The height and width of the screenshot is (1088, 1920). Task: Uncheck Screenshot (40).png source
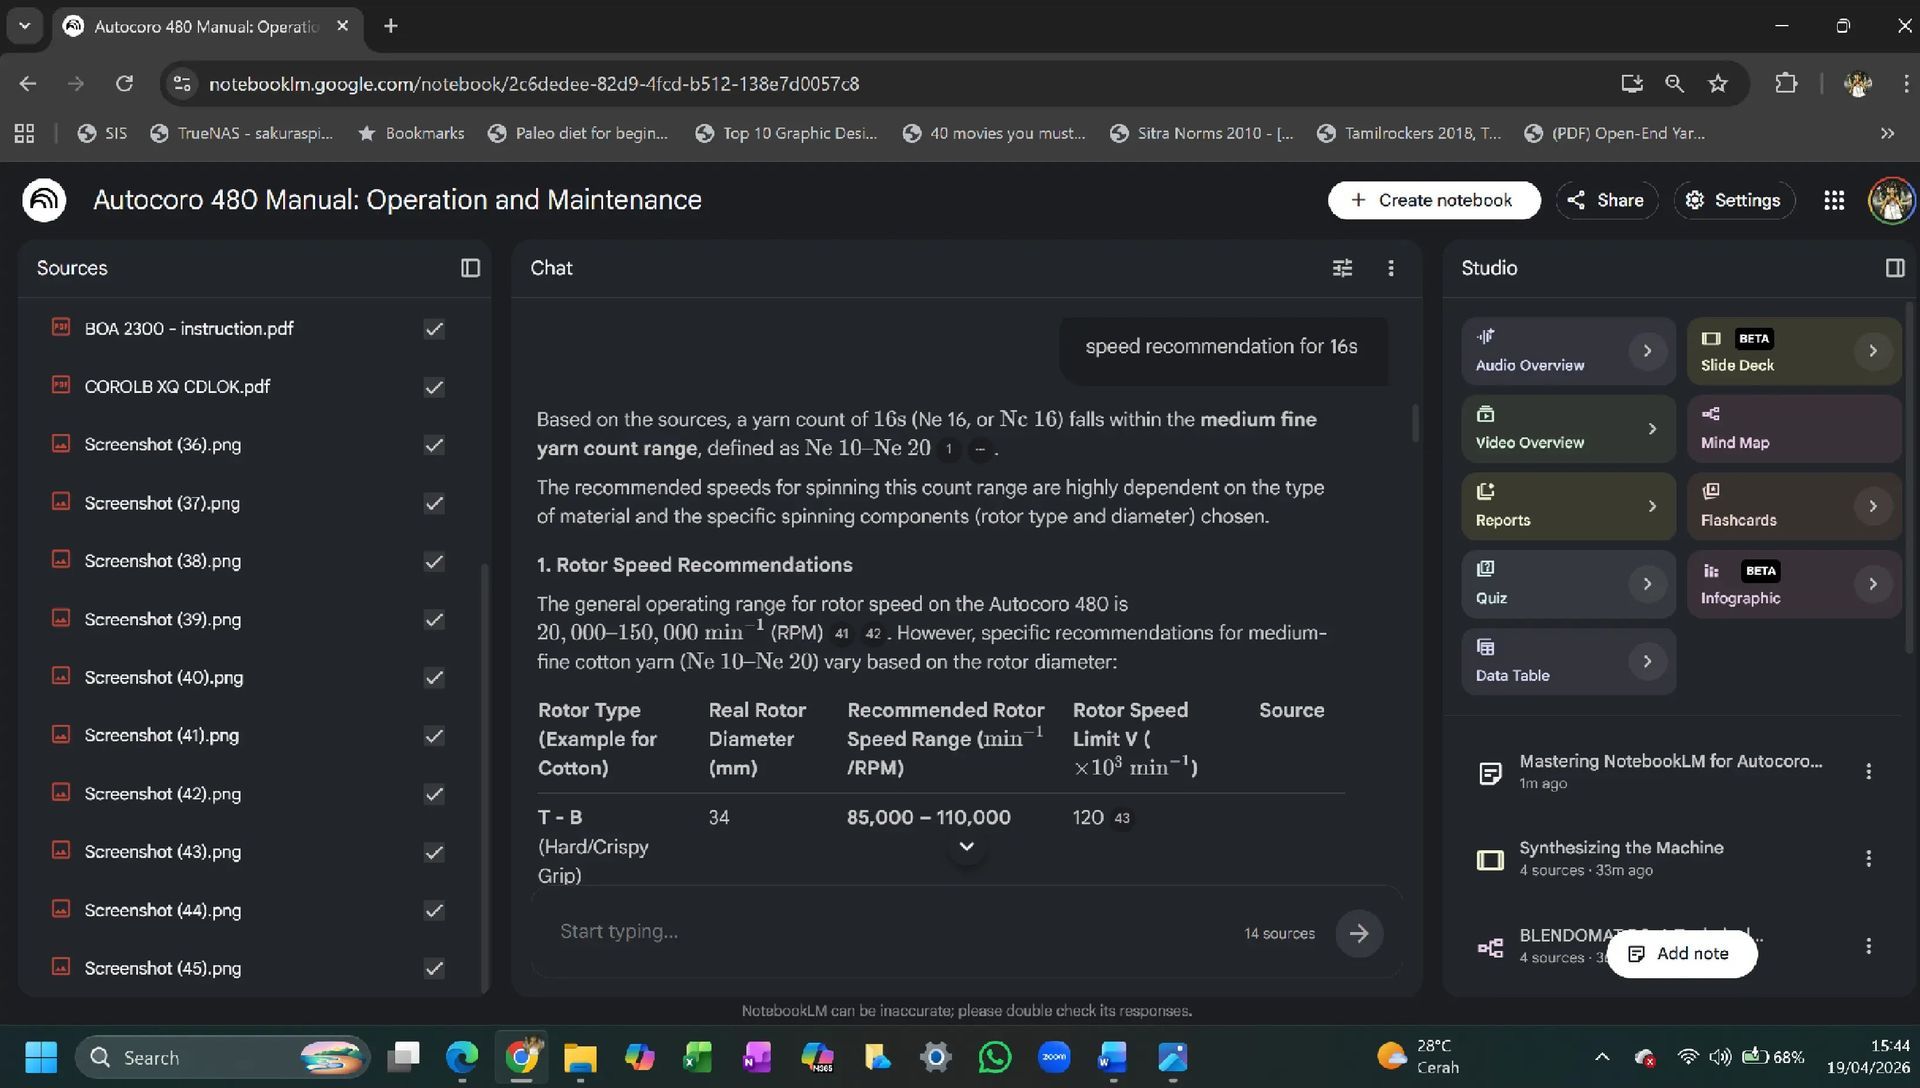click(x=434, y=677)
